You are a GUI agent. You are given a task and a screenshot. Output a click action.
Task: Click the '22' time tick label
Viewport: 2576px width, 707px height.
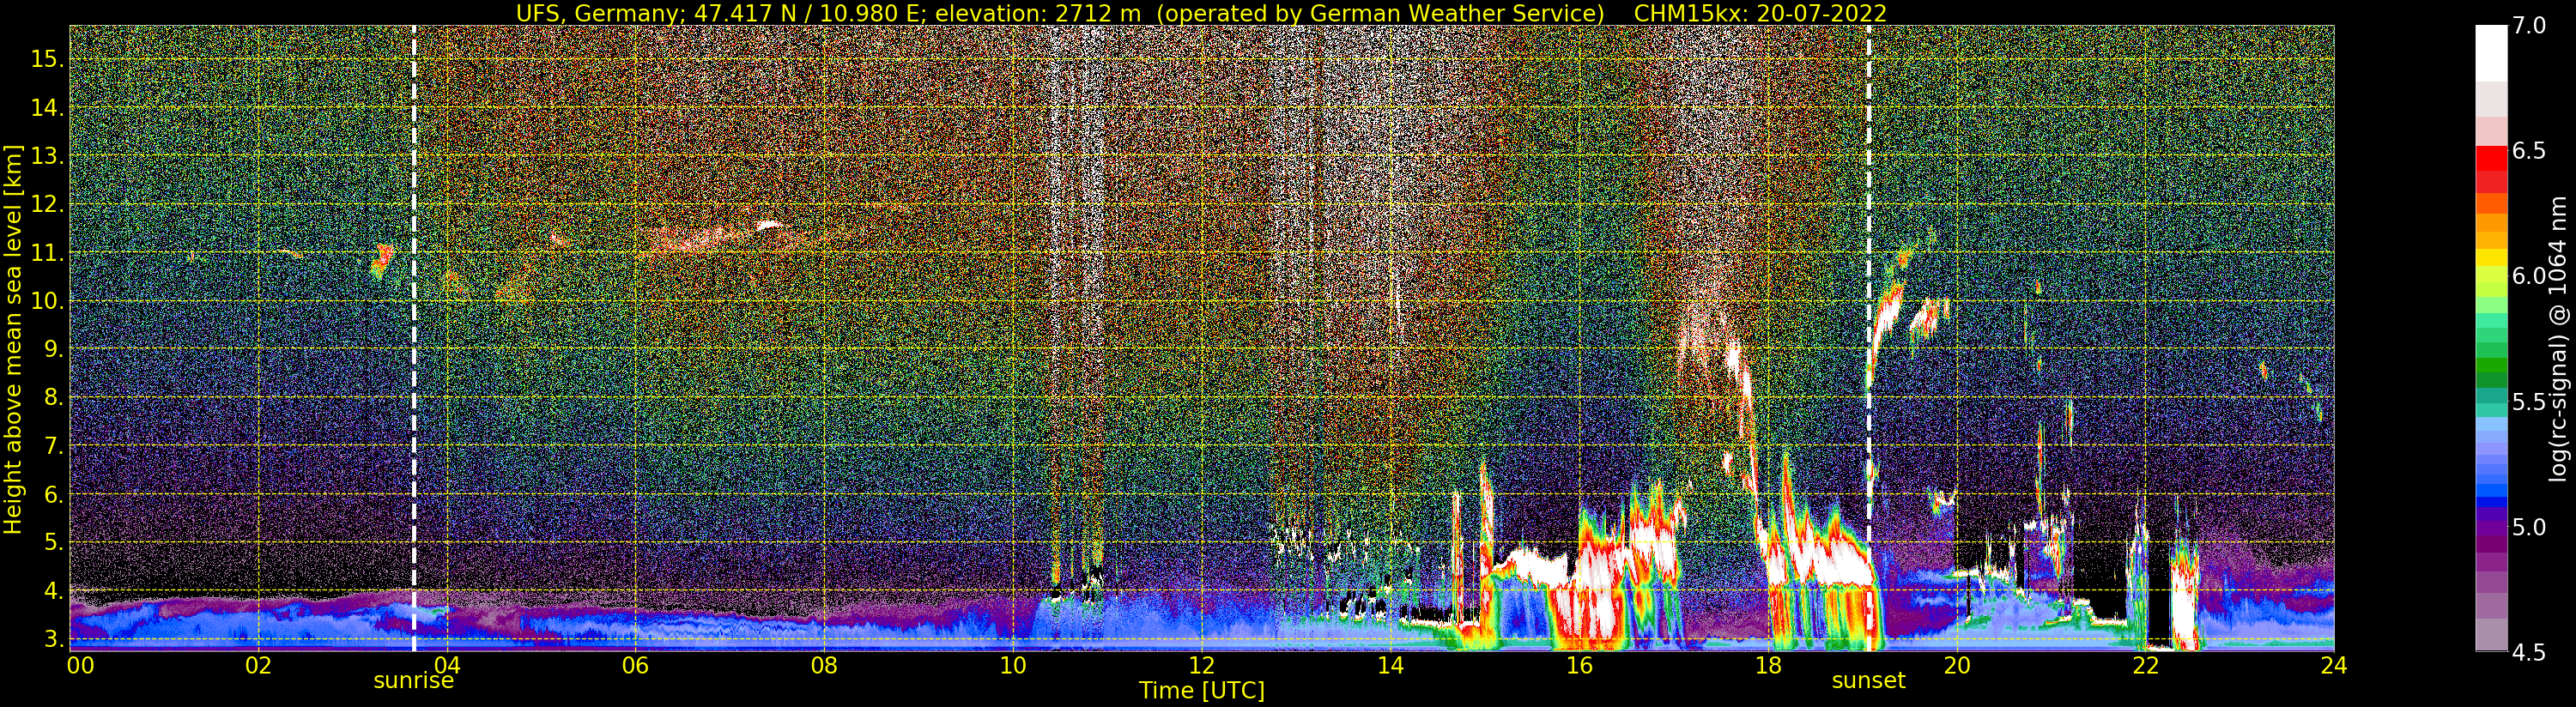pyautogui.click(x=2145, y=665)
